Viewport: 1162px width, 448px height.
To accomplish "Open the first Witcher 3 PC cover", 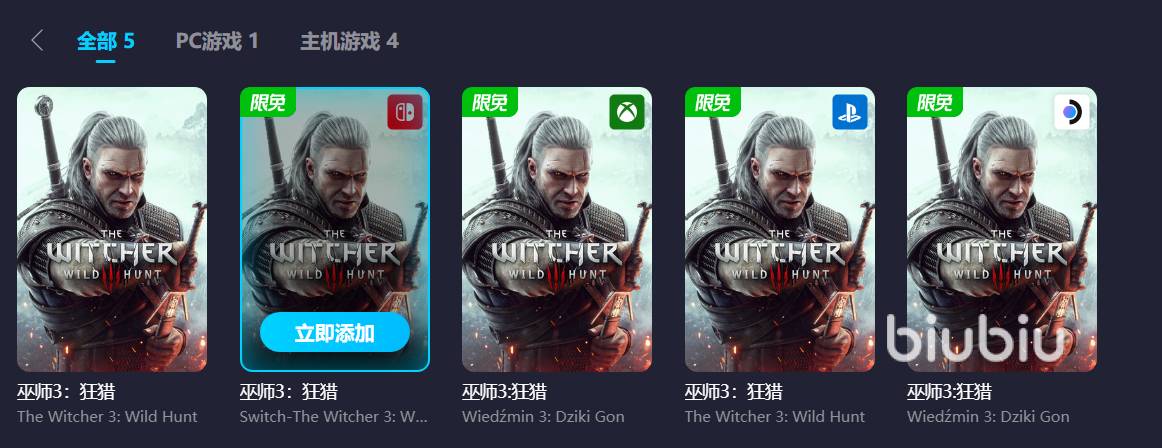I will click(x=112, y=230).
